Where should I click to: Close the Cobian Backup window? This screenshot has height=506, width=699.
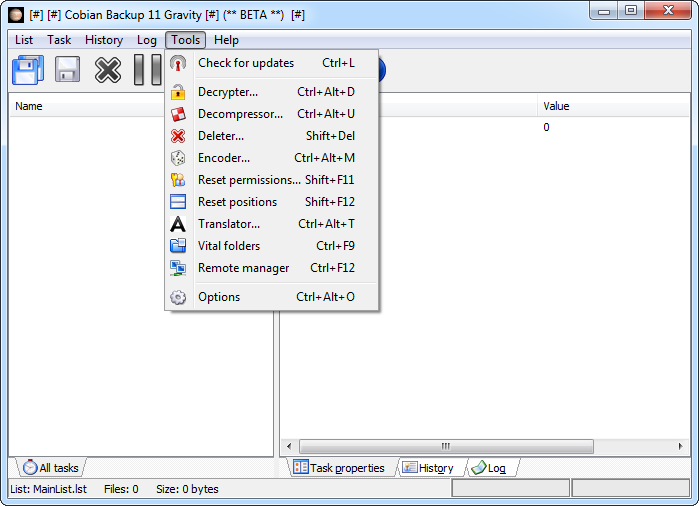(x=668, y=11)
